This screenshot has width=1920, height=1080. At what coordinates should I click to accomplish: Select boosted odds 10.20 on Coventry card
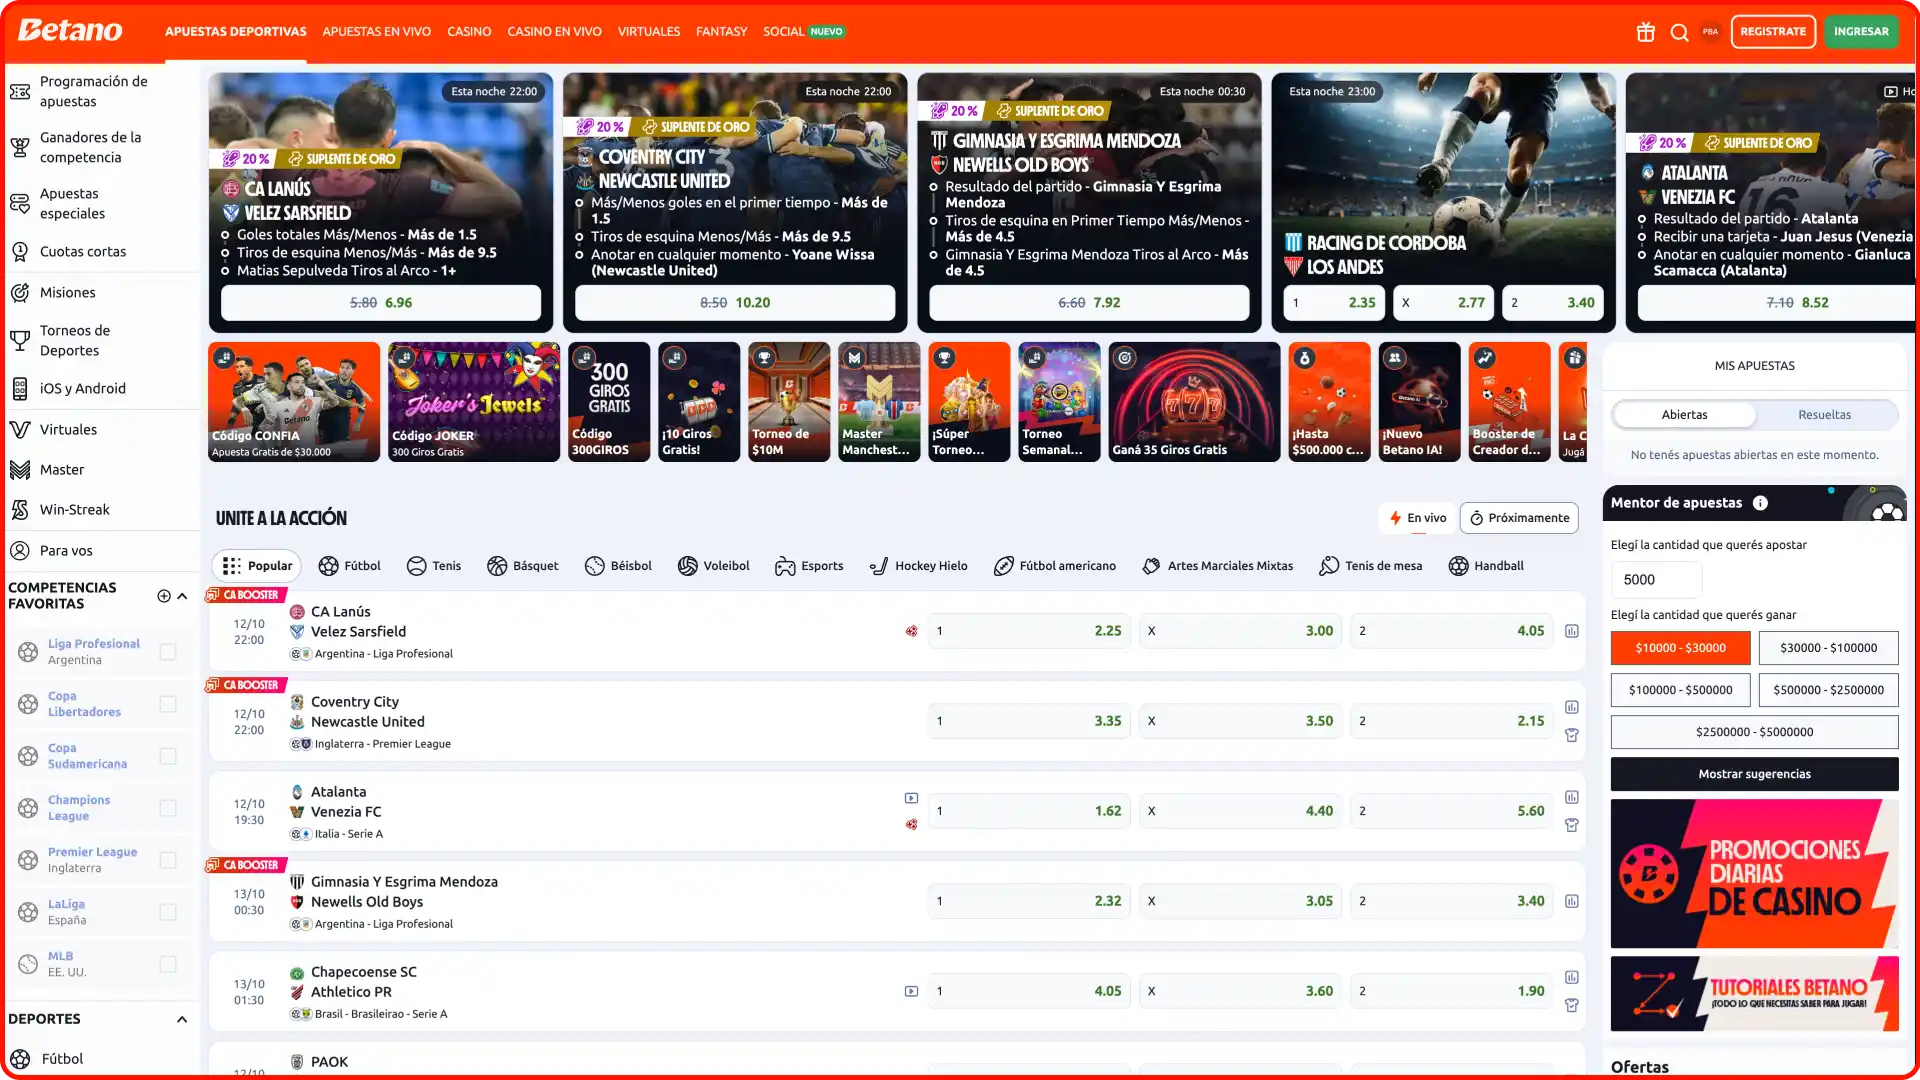735,303
